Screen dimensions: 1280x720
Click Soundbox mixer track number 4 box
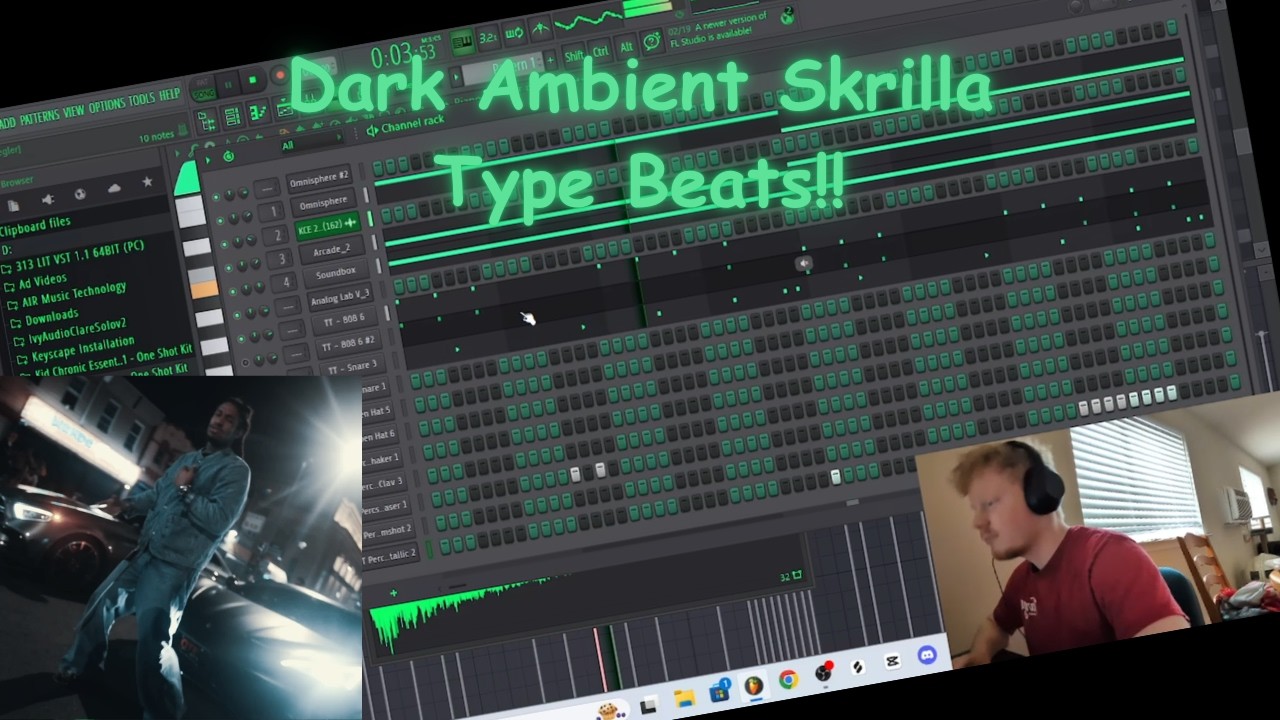[x=285, y=282]
